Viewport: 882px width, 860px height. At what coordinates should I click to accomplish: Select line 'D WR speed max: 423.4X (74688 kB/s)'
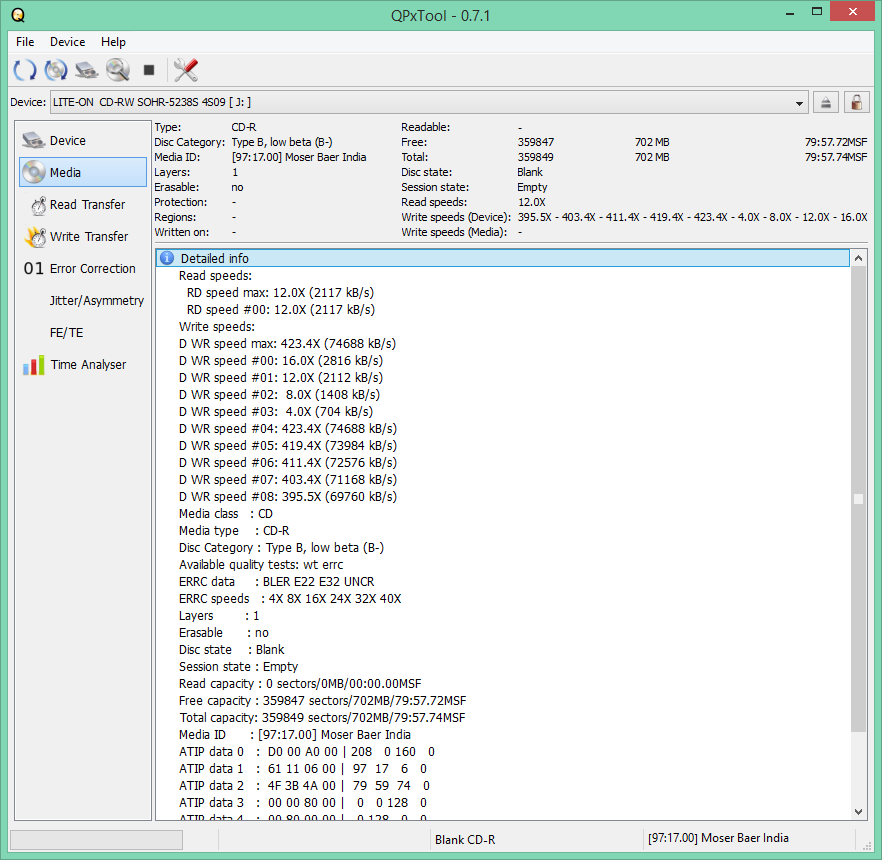coord(287,344)
